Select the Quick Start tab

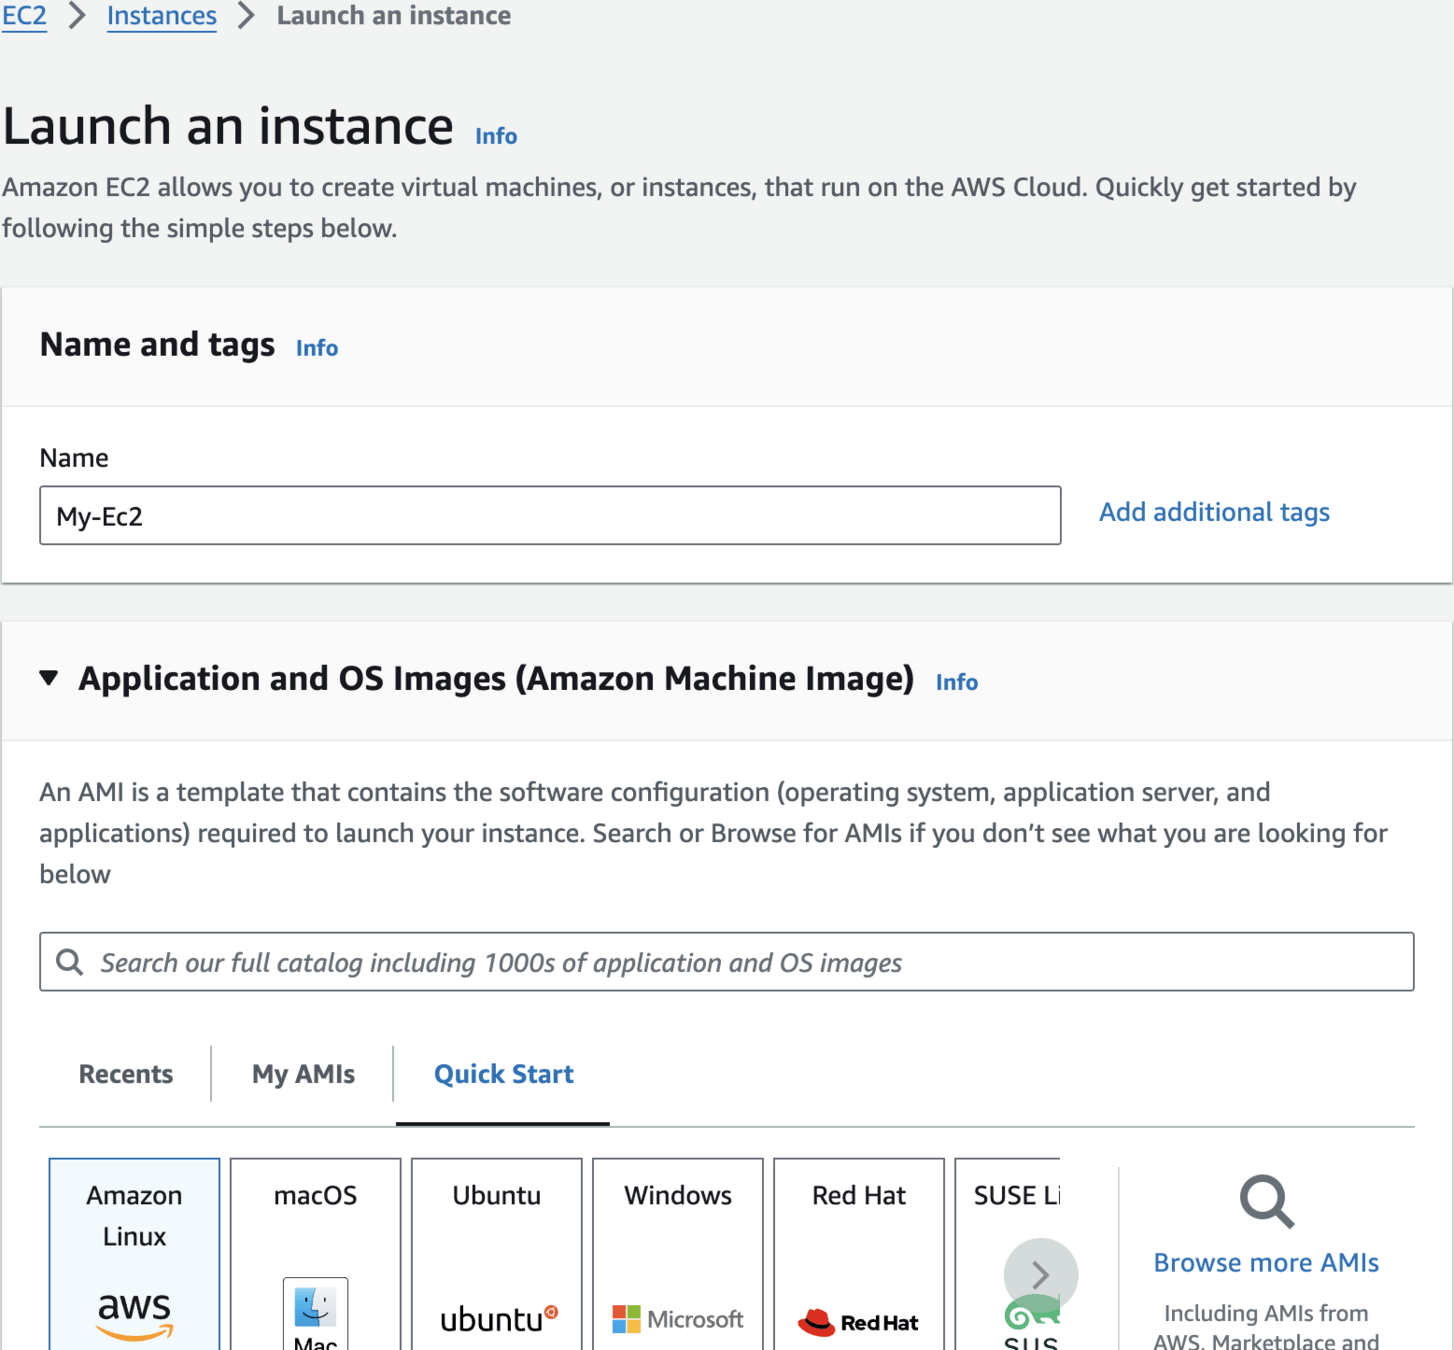coord(504,1074)
